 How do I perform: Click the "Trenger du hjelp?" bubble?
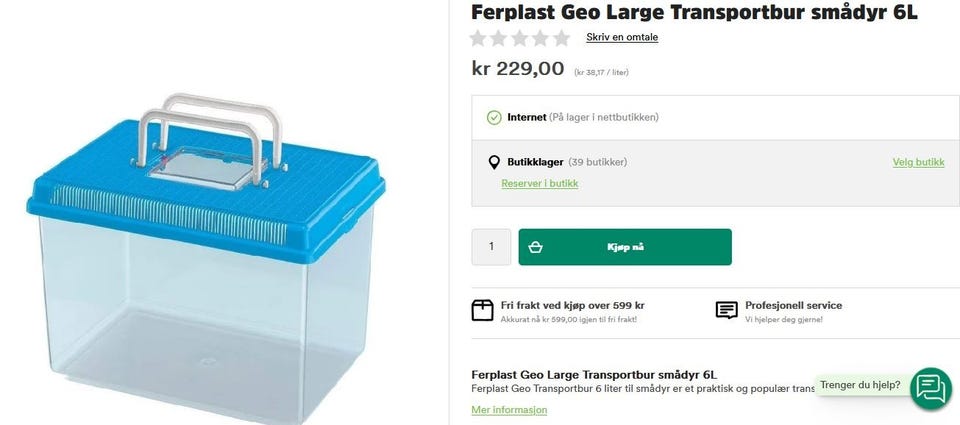tap(860, 385)
